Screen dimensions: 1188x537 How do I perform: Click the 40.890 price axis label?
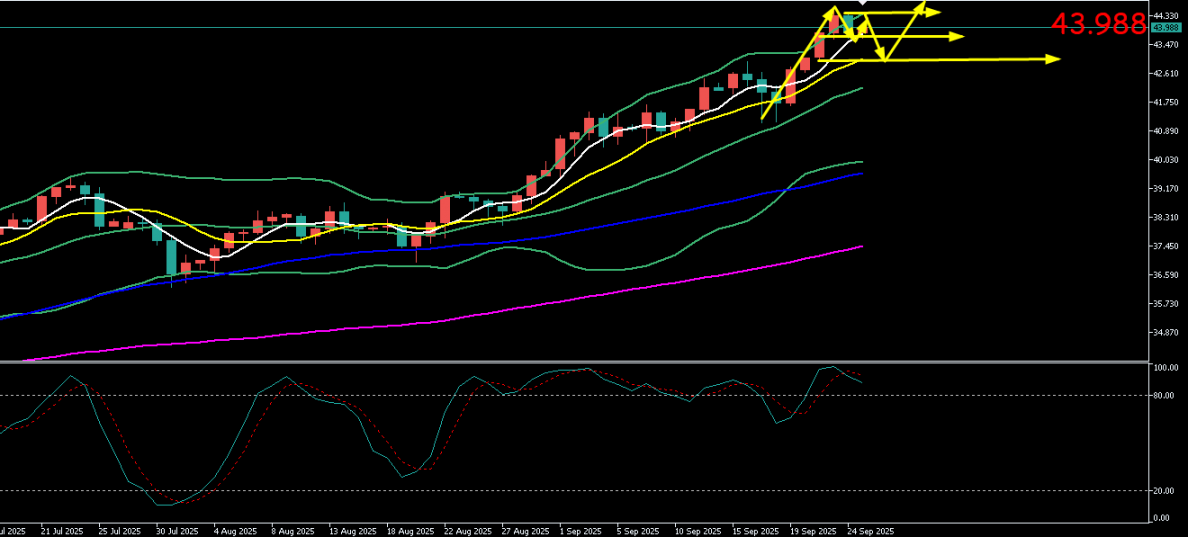1165,131
